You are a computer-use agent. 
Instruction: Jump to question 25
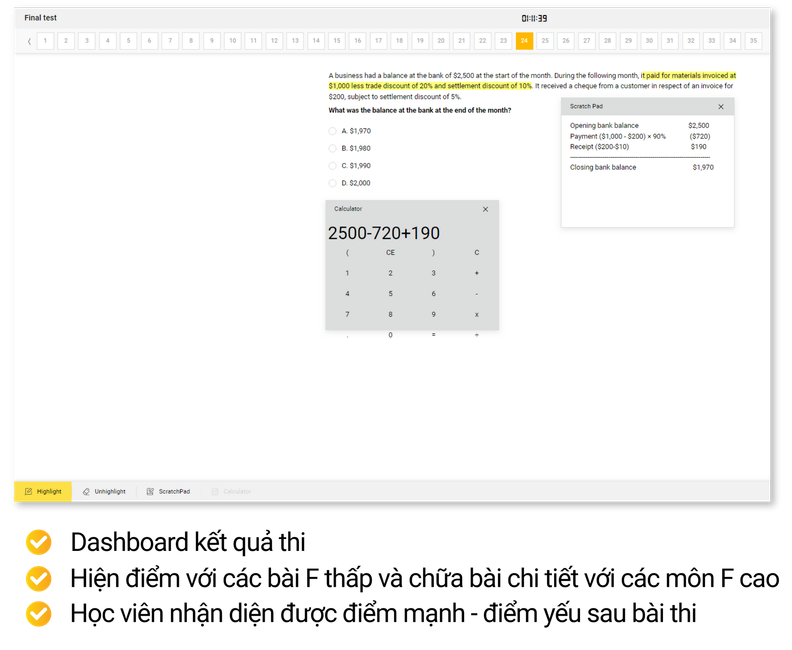pyautogui.click(x=545, y=41)
